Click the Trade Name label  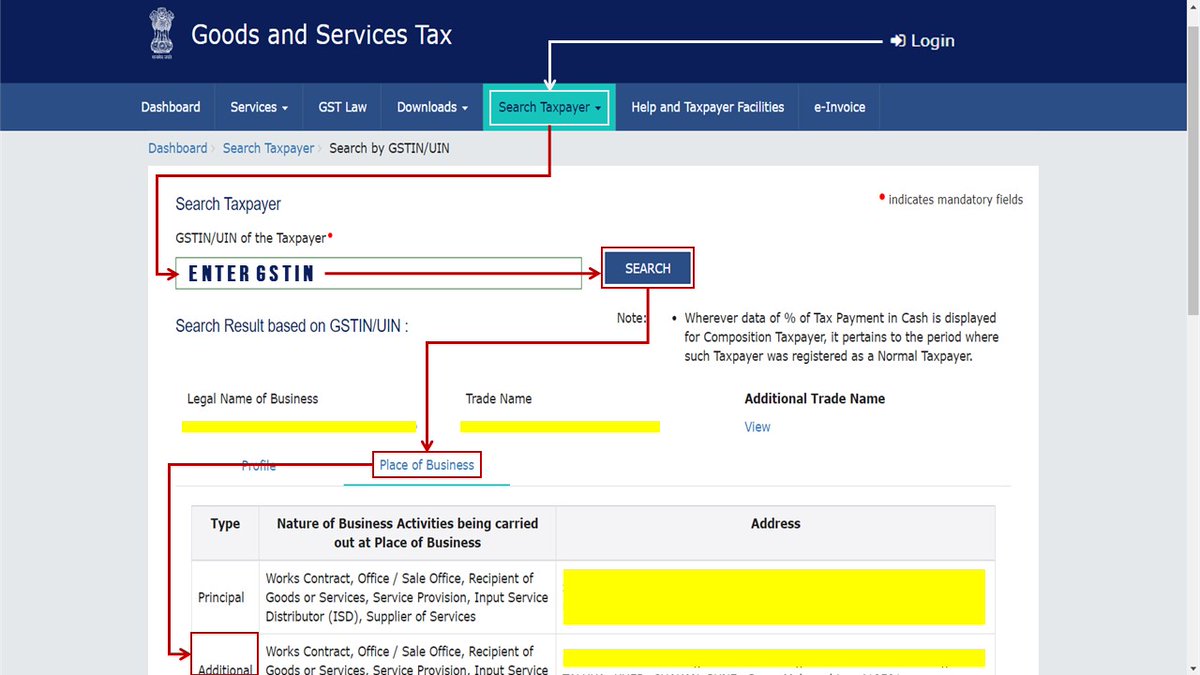pos(498,399)
